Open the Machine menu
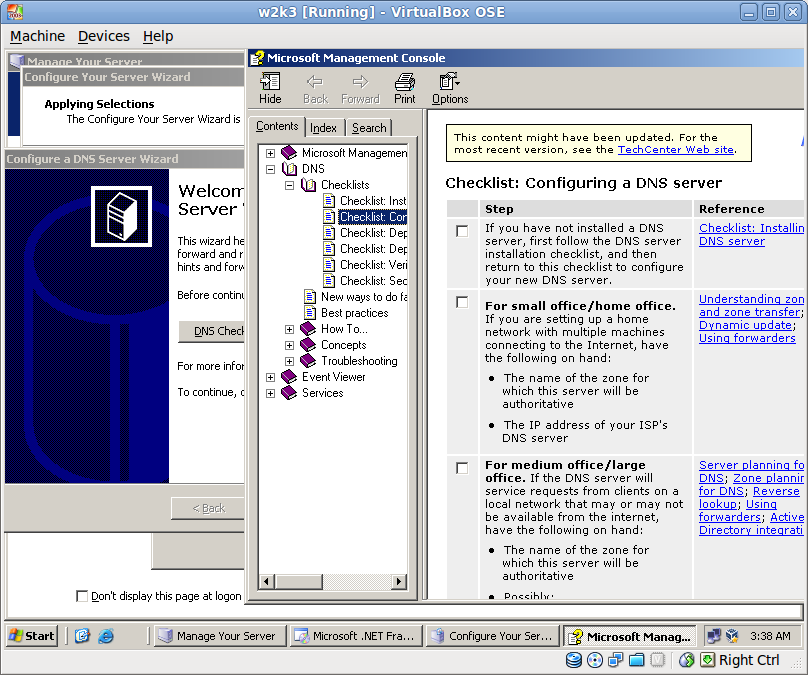The height and width of the screenshot is (675, 808). tap(37, 36)
